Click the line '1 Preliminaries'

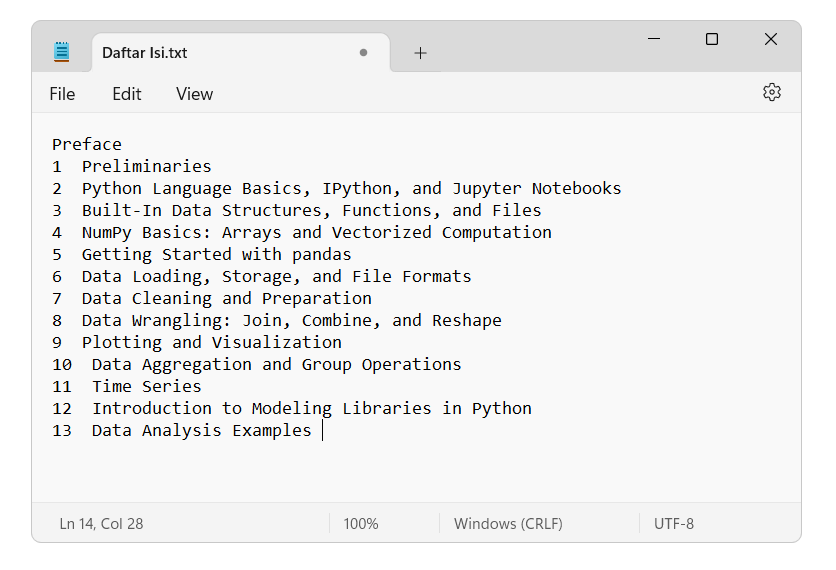tap(132, 166)
